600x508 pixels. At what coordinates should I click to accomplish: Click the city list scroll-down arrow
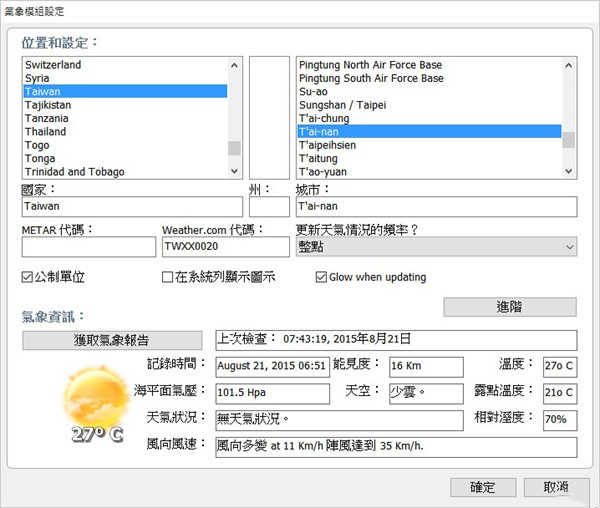coord(569,171)
